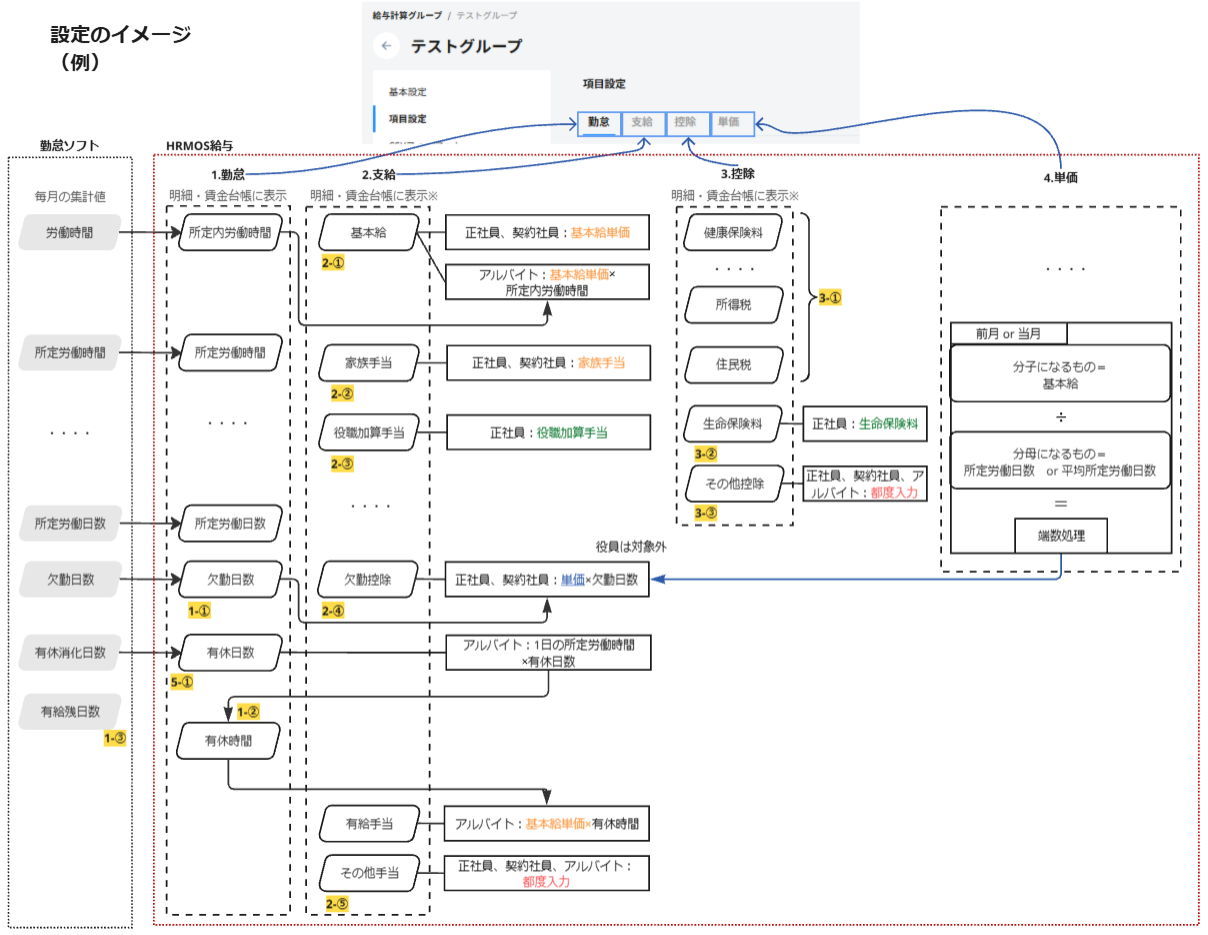Viewport: 1208px width, 935px height.
Task: Click the 有休消化日数 attendance tag
Action: tap(69, 654)
